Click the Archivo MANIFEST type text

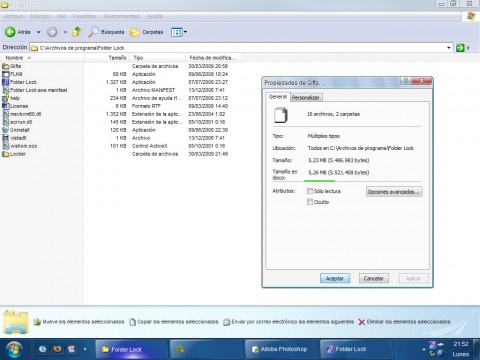tap(153, 90)
